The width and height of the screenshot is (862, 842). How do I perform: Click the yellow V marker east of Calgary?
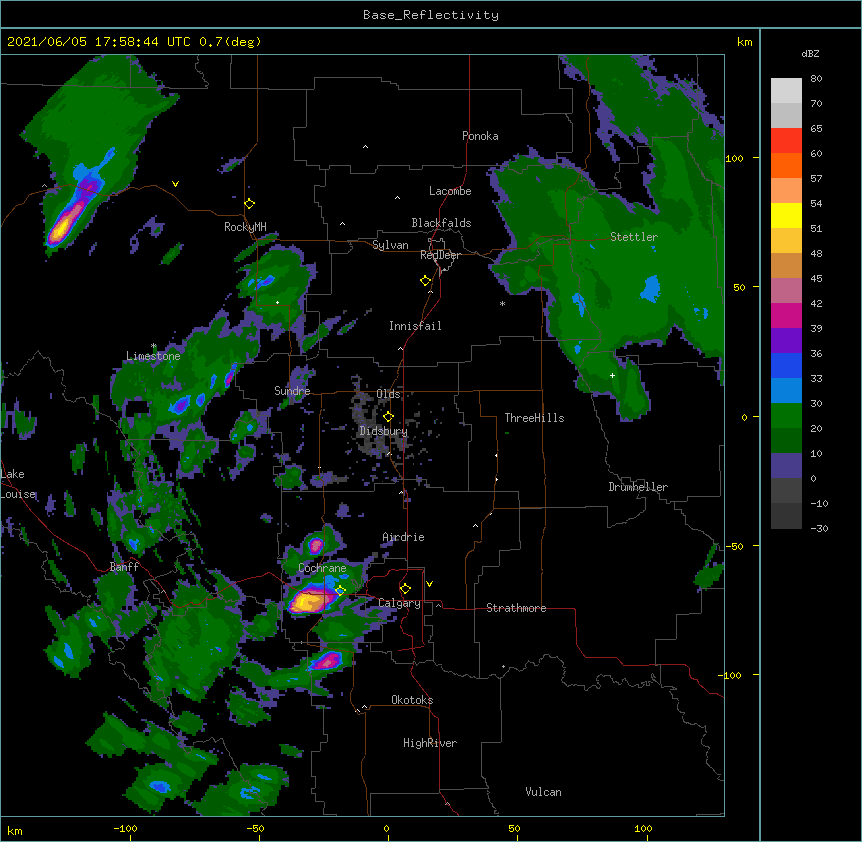429,584
